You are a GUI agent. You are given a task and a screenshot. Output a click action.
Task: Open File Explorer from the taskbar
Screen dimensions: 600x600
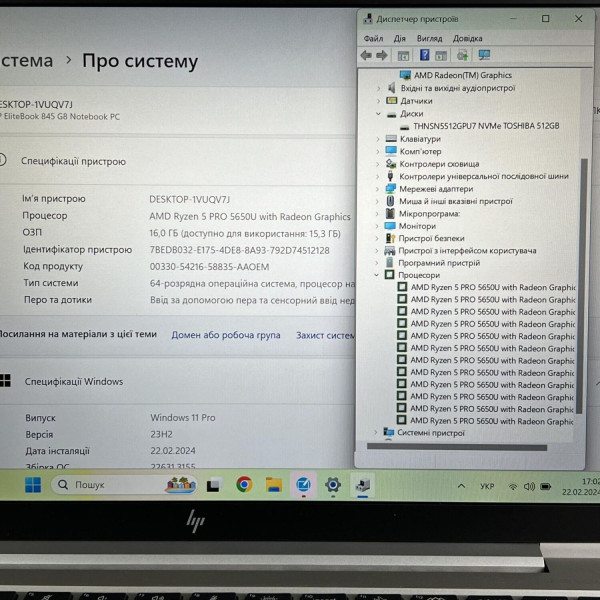[x=274, y=485]
